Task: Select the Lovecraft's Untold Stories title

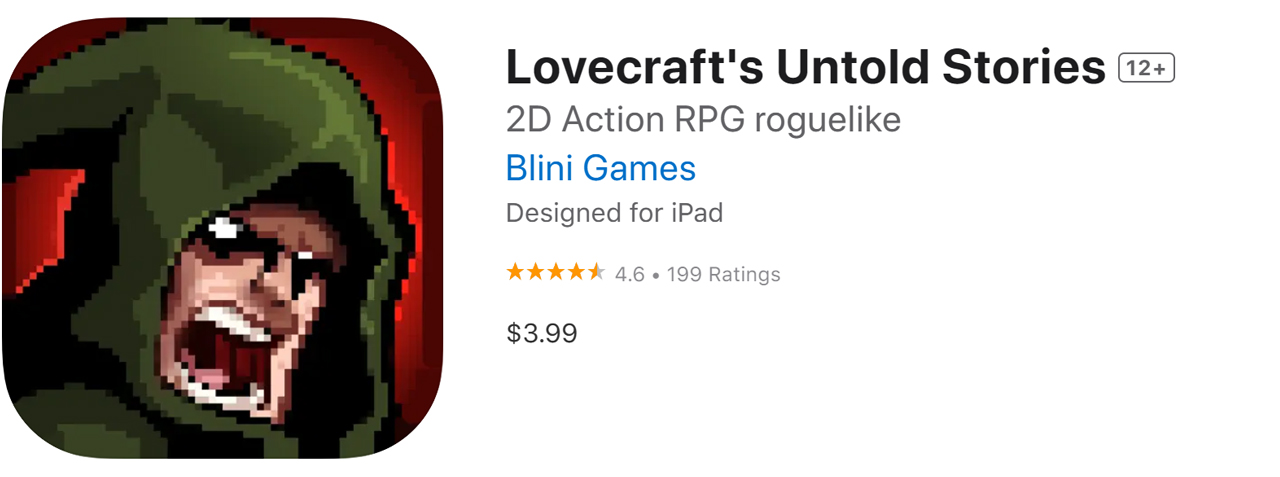Action: click(x=806, y=68)
